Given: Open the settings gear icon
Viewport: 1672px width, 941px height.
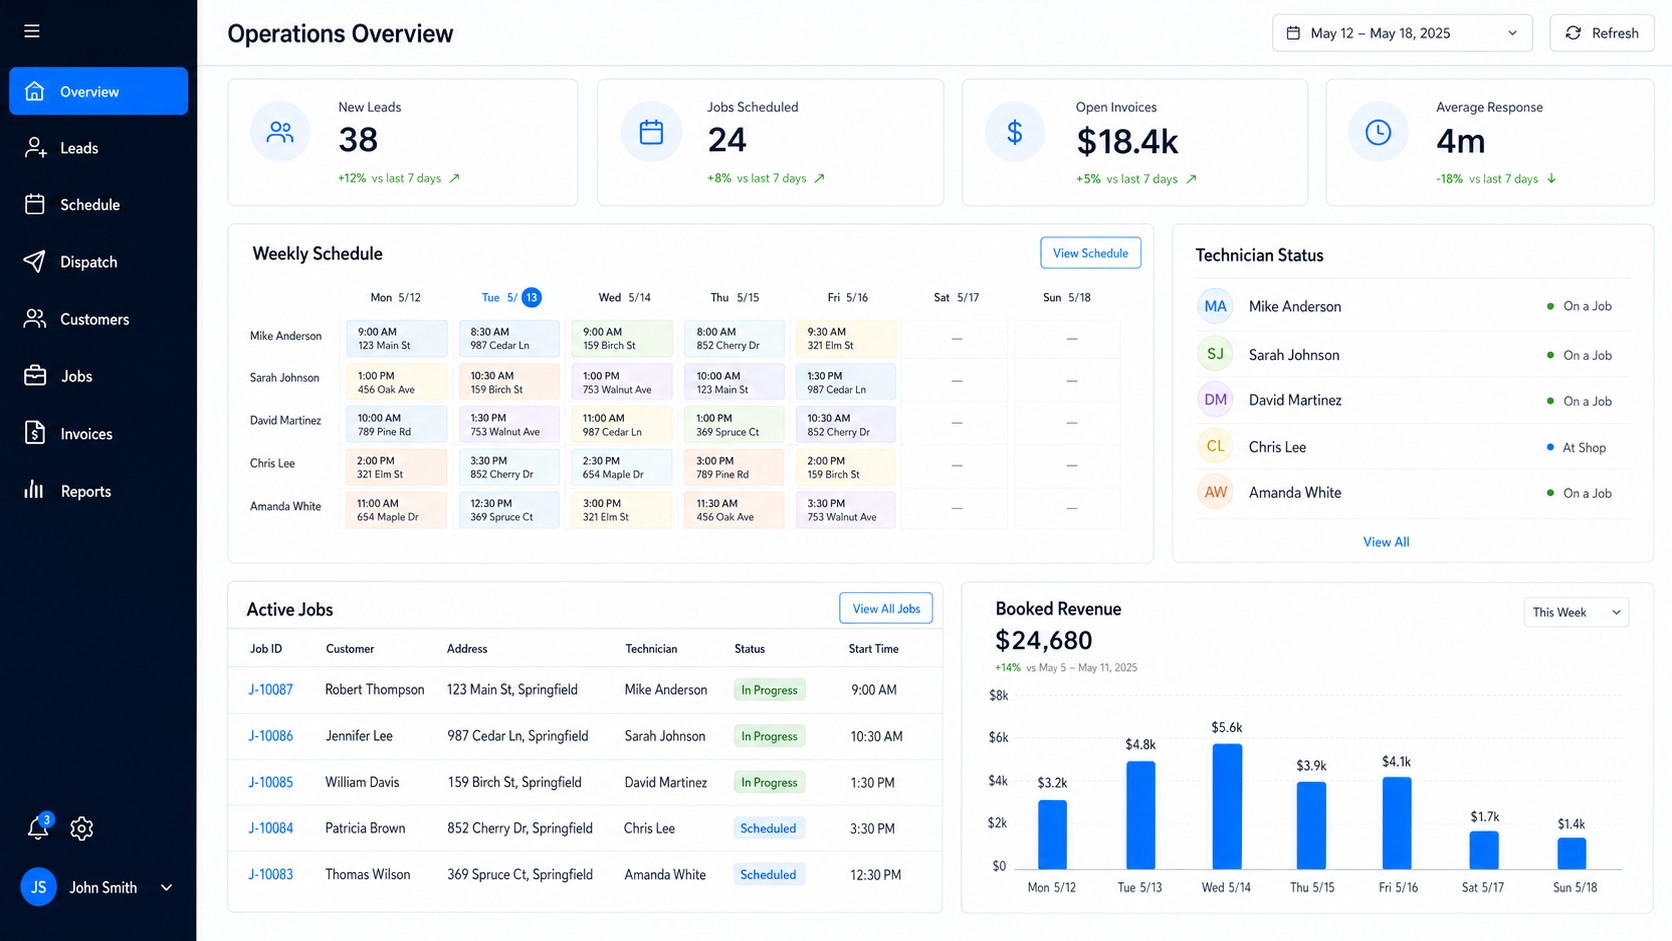Looking at the screenshot, I should (x=82, y=828).
